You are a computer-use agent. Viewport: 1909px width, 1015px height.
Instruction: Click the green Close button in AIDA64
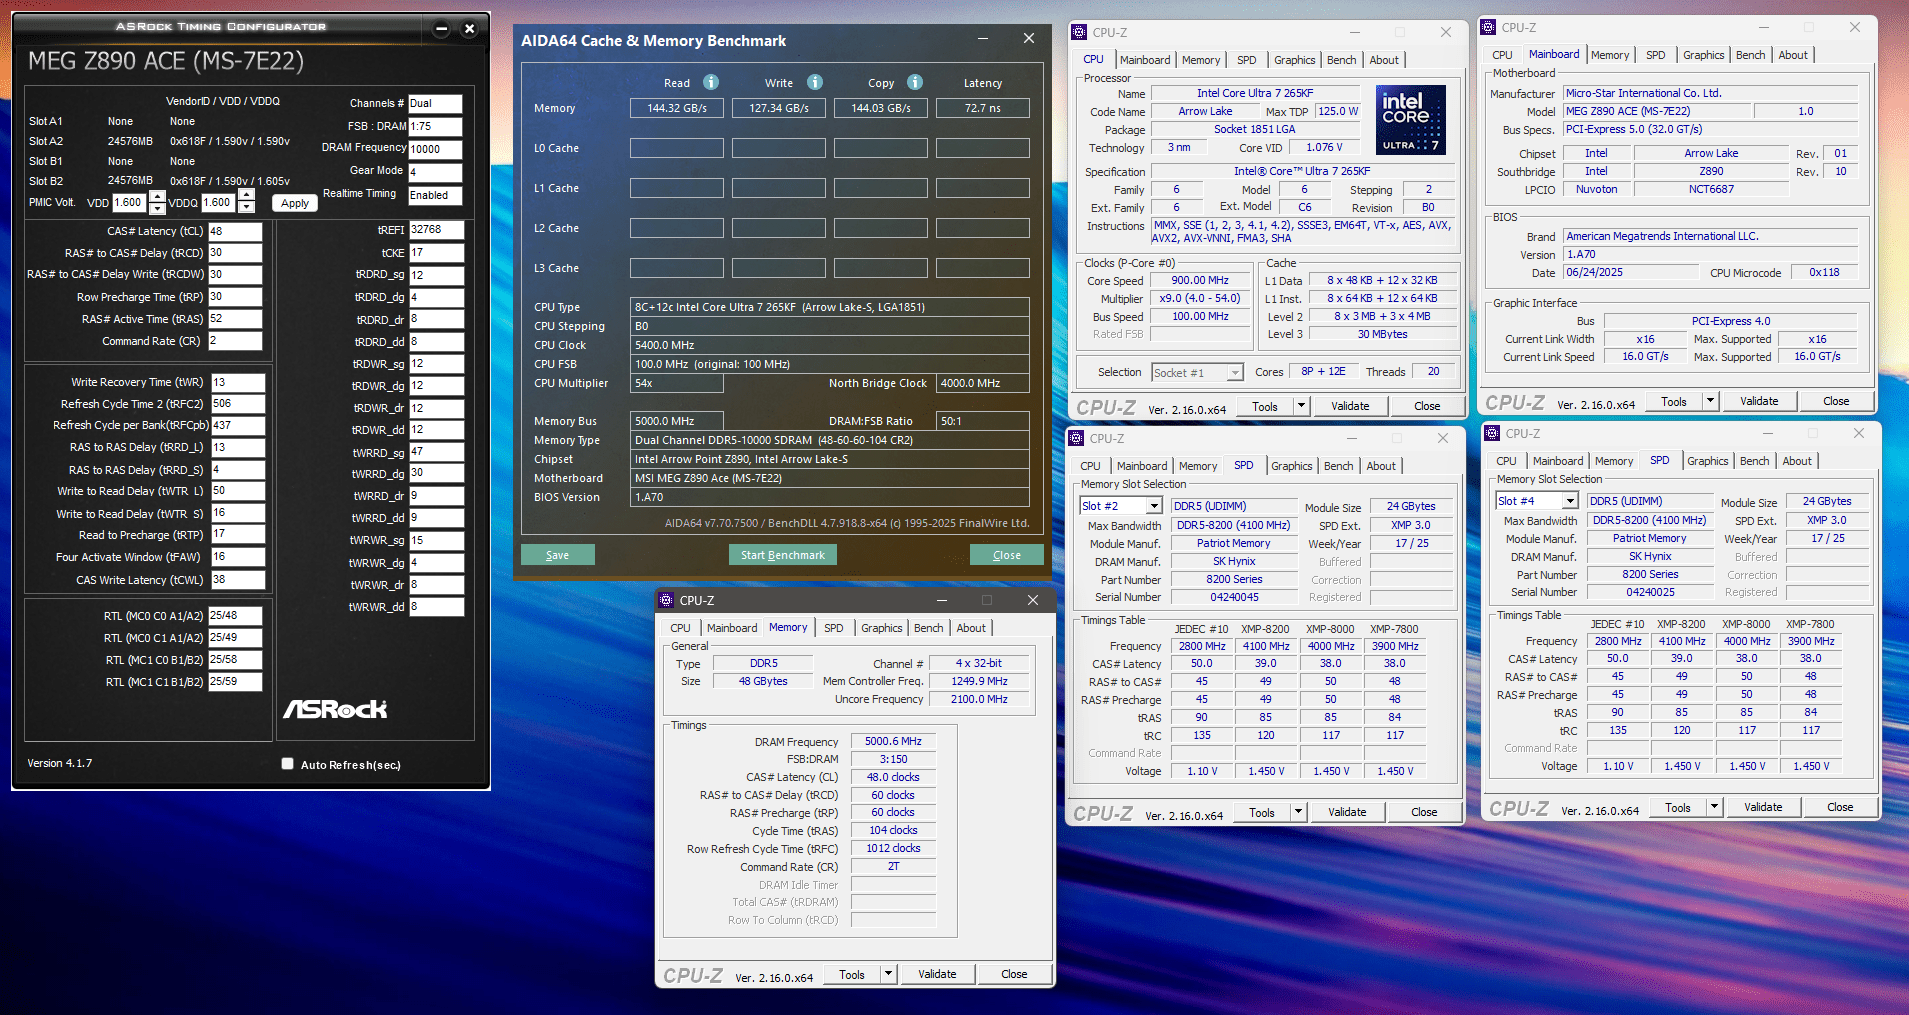1007,555
